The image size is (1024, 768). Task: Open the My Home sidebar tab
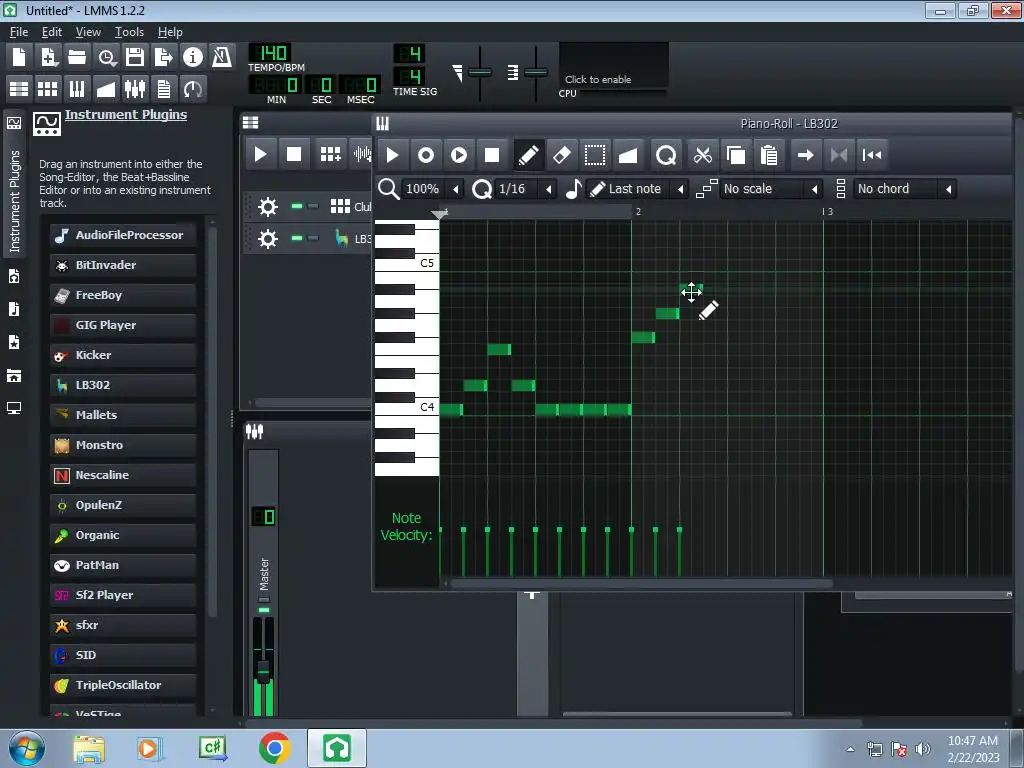click(x=14, y=376)
